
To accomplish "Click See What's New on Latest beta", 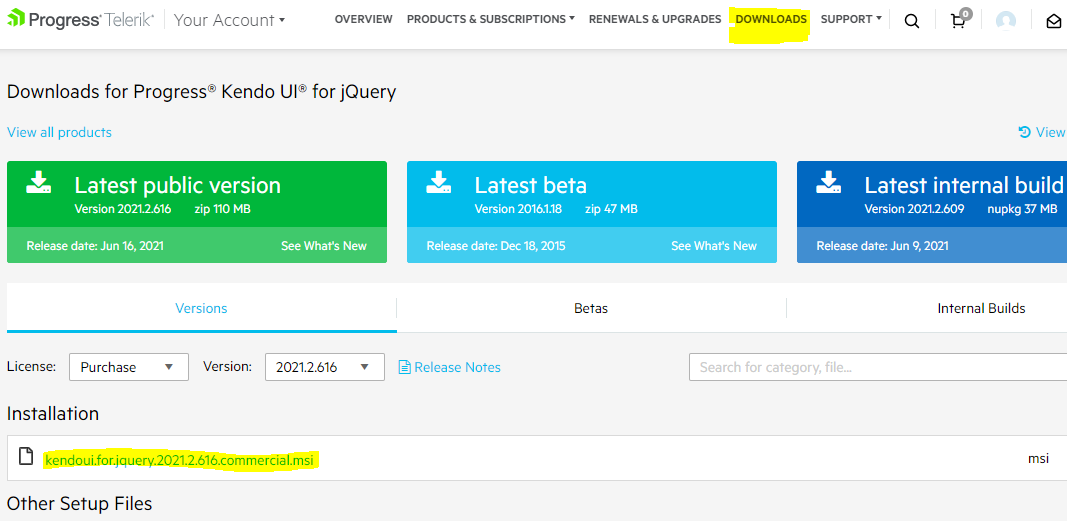I will [714, 246].
